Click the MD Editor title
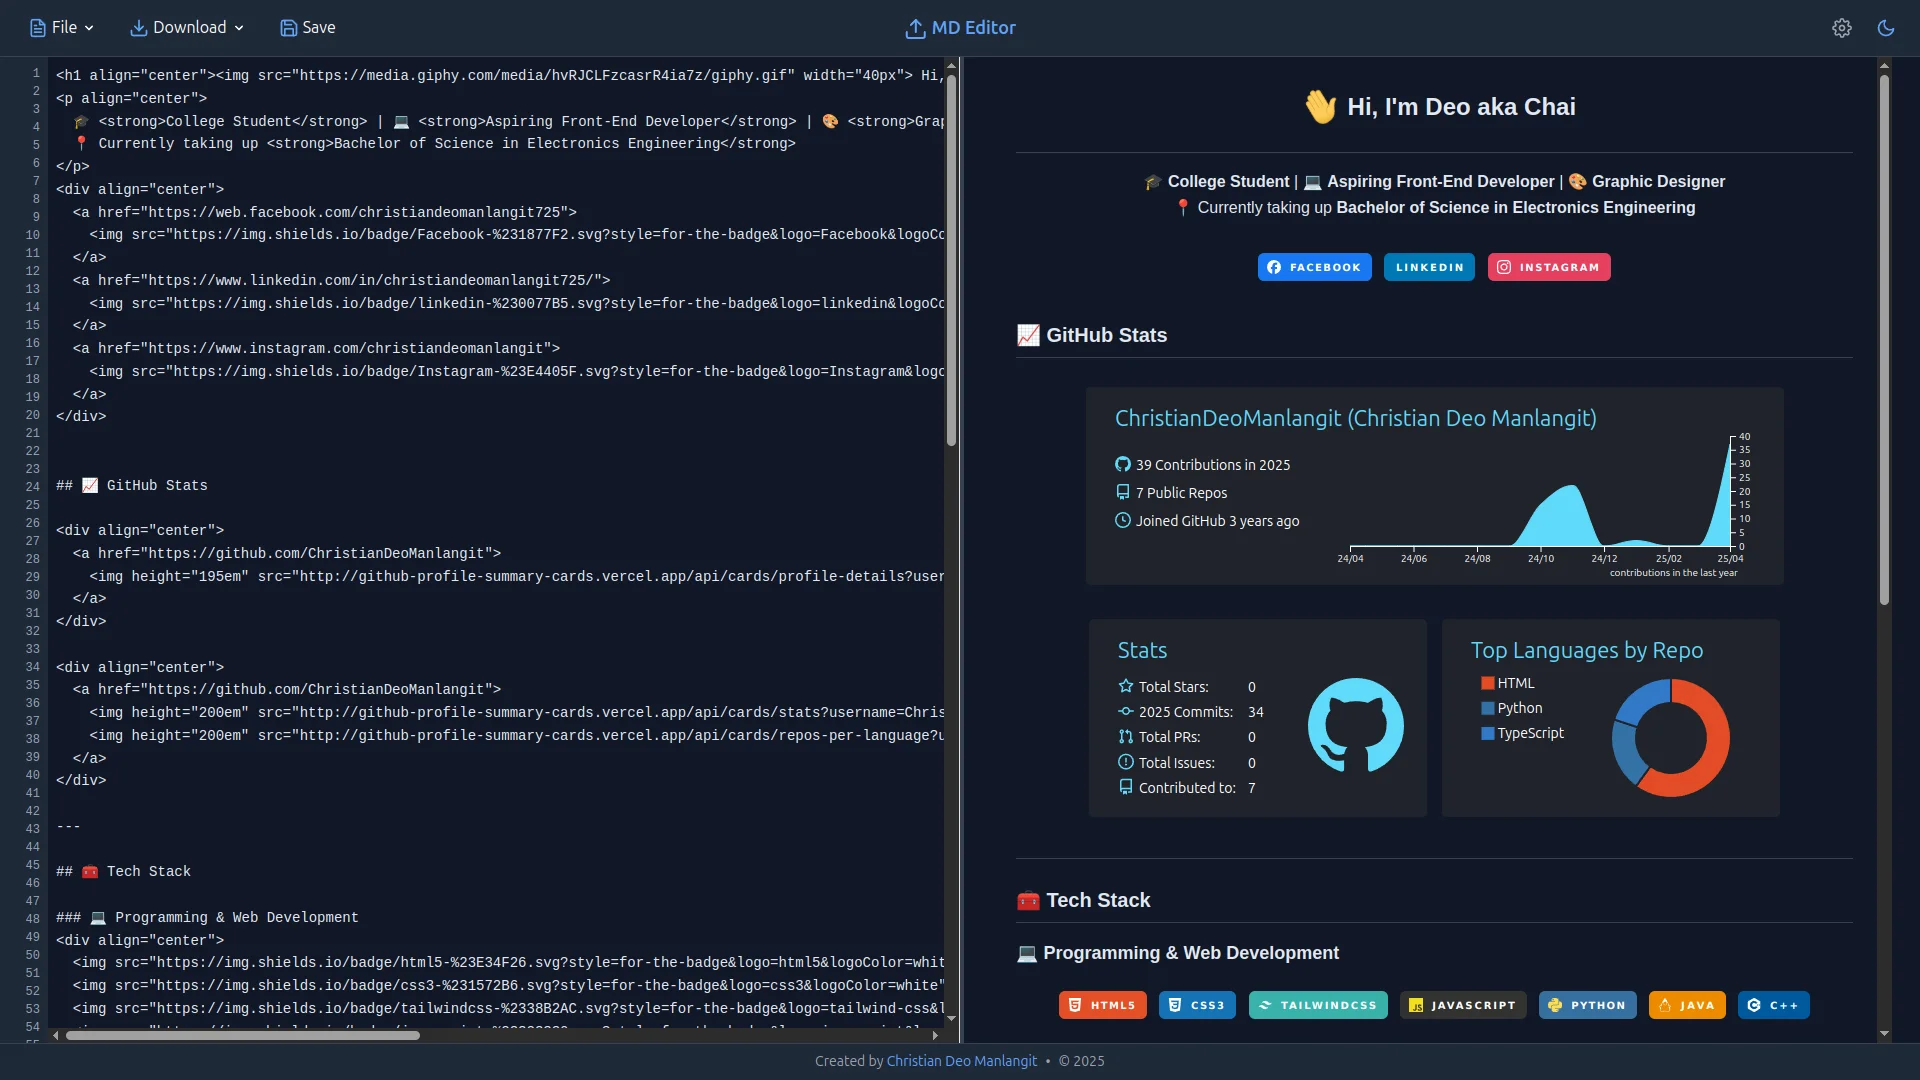The height and width of the screenshot is (1080, 1920). click(973, 28)
